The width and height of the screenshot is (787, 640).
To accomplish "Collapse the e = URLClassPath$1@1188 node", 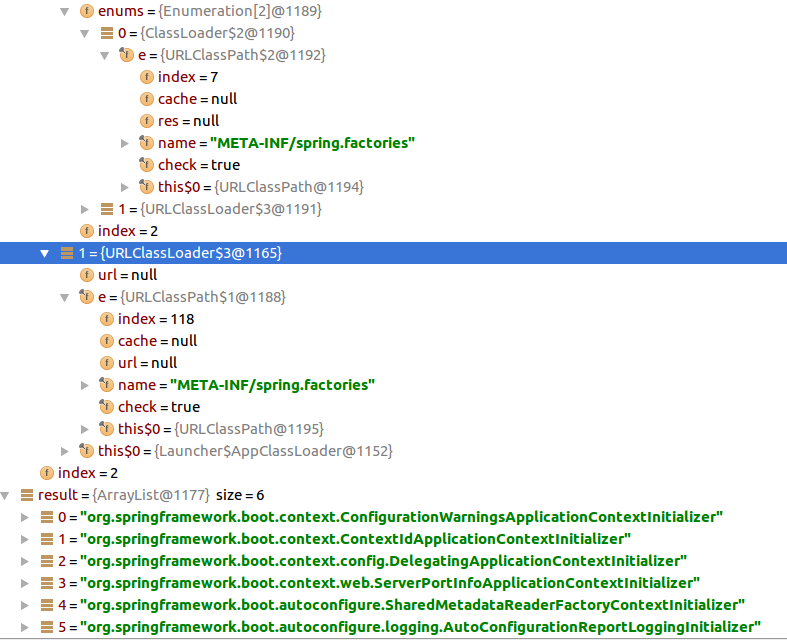I will [x=65, y=297].
